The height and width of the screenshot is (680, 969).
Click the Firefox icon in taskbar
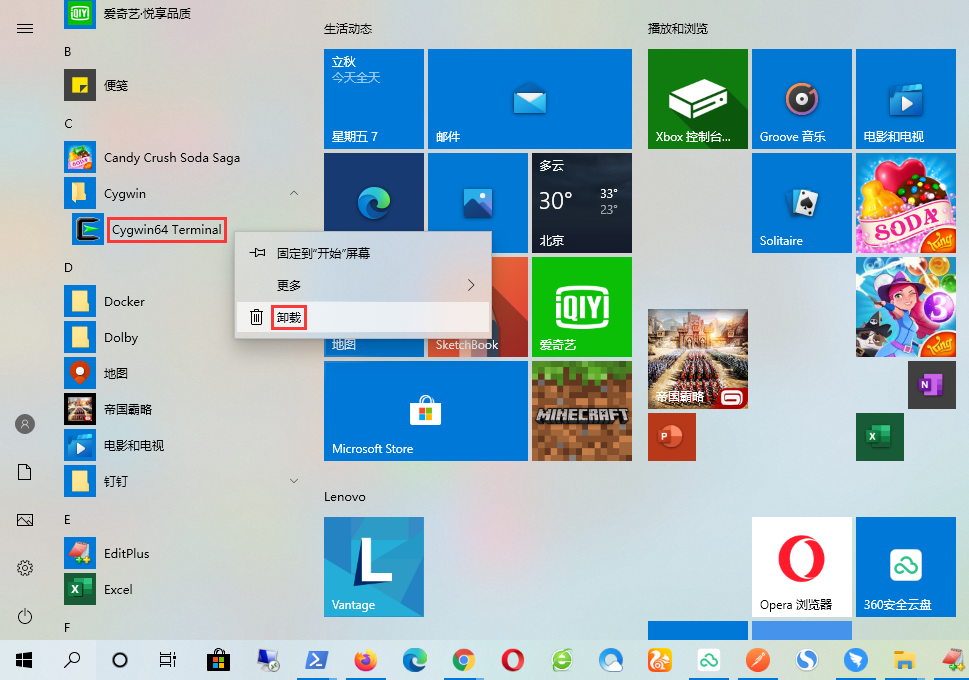click(x=365, y=660)
